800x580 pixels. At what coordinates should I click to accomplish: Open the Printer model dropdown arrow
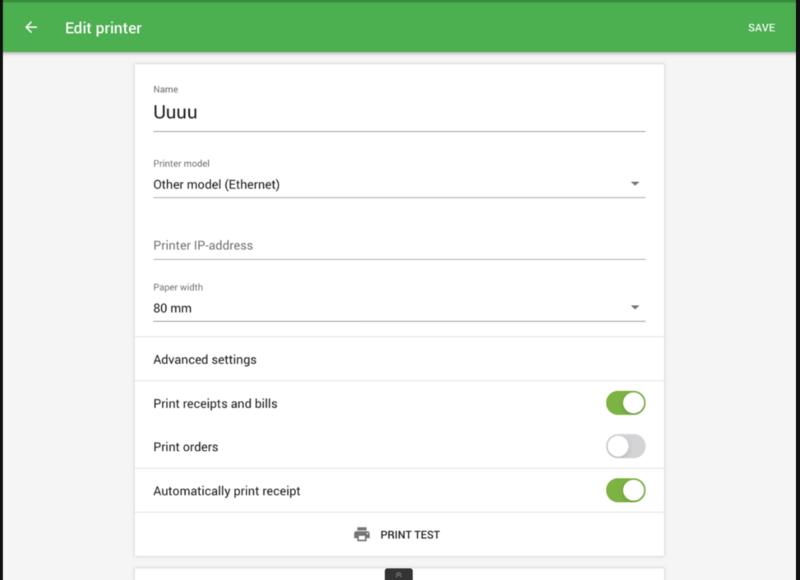pos(635,184)
